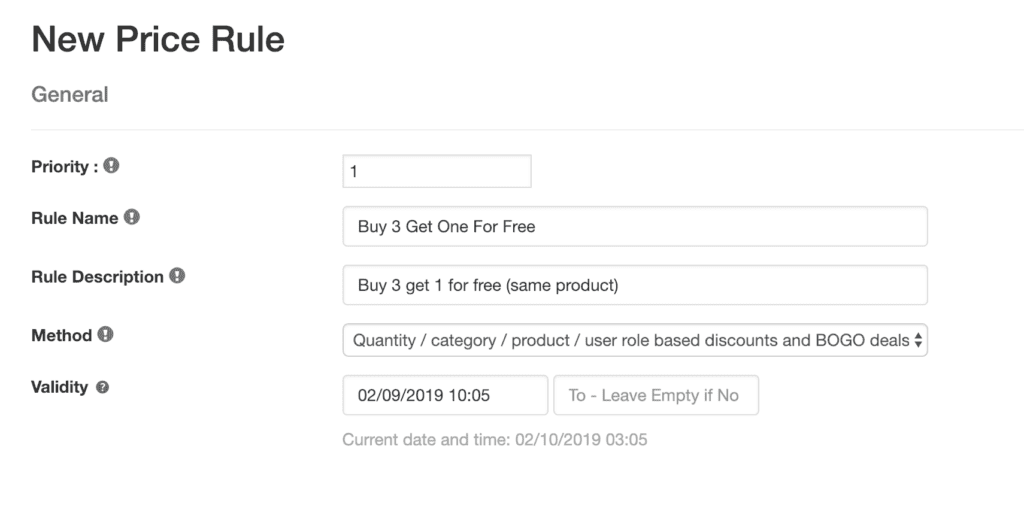The height and width of the screenshot is (516, 1024).
Task: Click the info icon beside Rule Name
Action: point(132,217)
